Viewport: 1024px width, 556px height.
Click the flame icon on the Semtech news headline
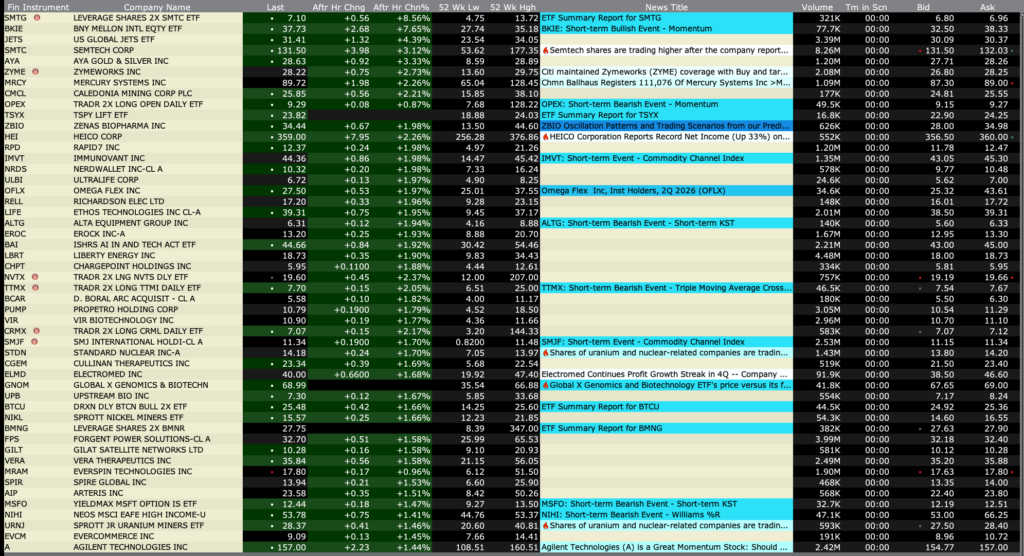(x=545, y=50)
